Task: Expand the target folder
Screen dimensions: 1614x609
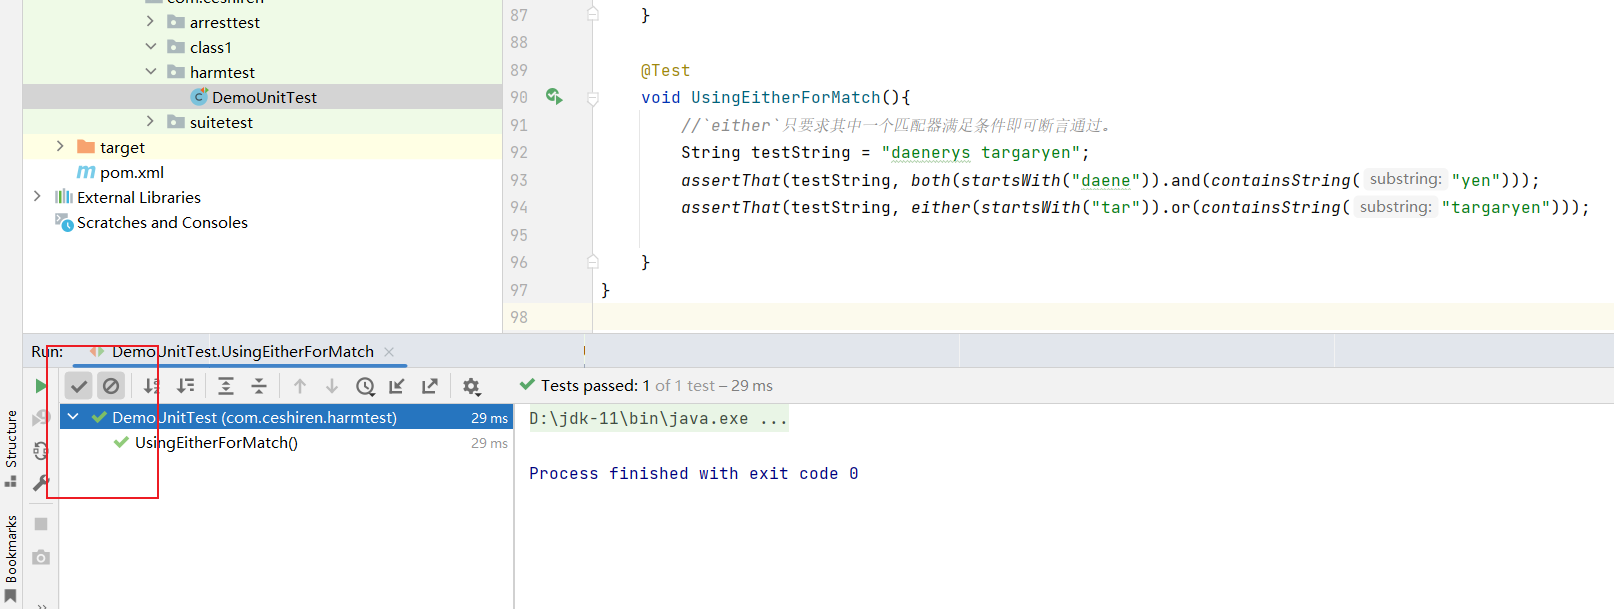Action: click(60, 147)
